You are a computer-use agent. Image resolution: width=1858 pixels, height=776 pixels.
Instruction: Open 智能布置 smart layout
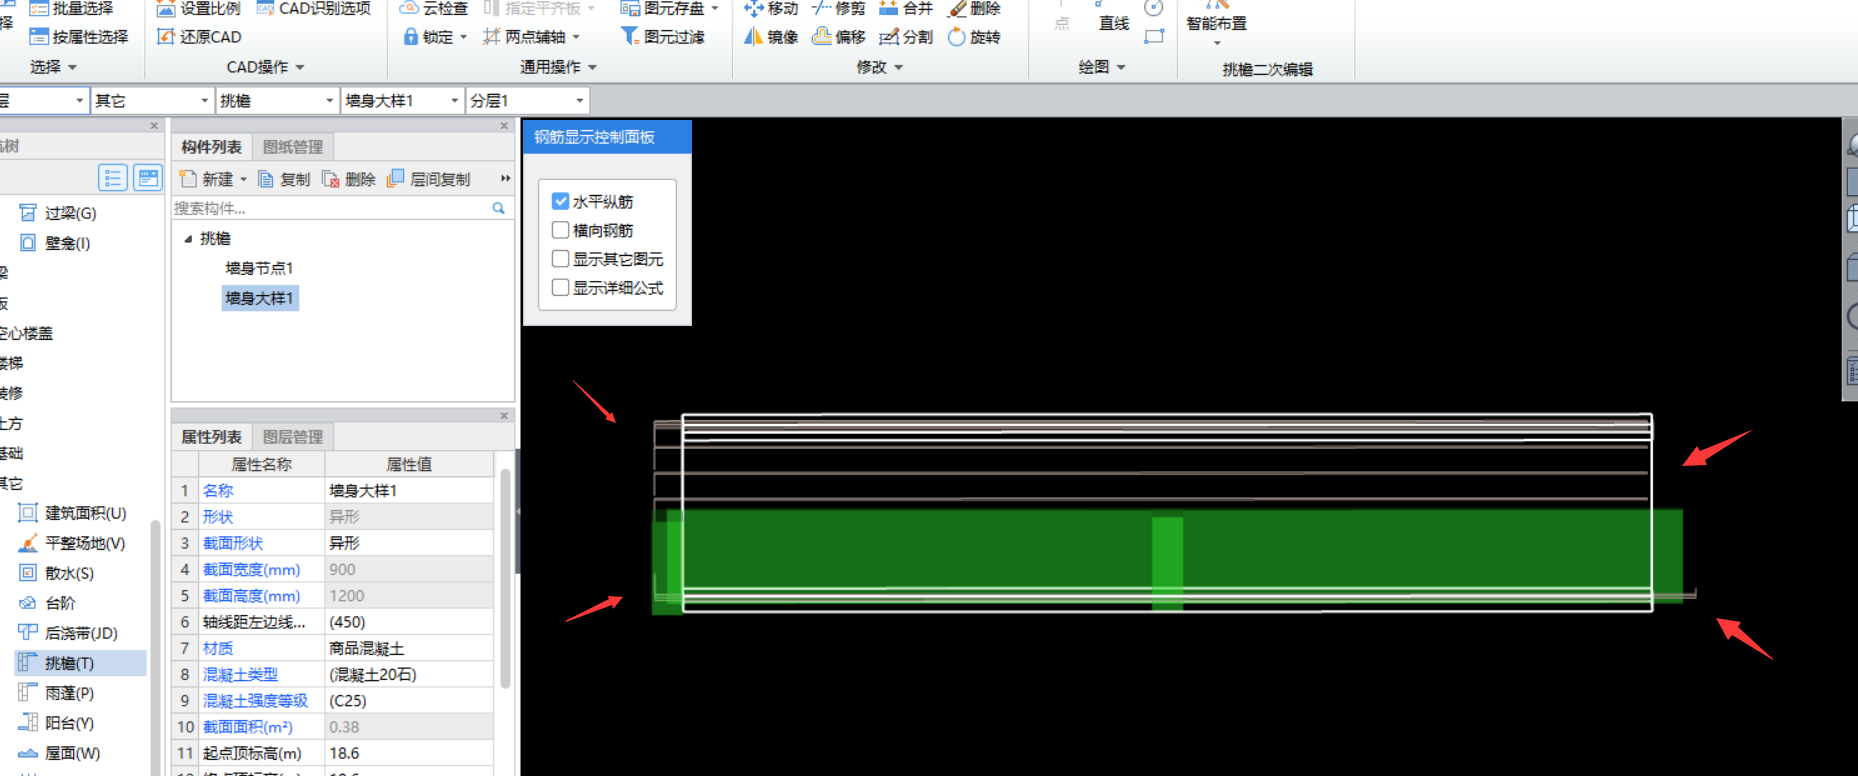1217,23
